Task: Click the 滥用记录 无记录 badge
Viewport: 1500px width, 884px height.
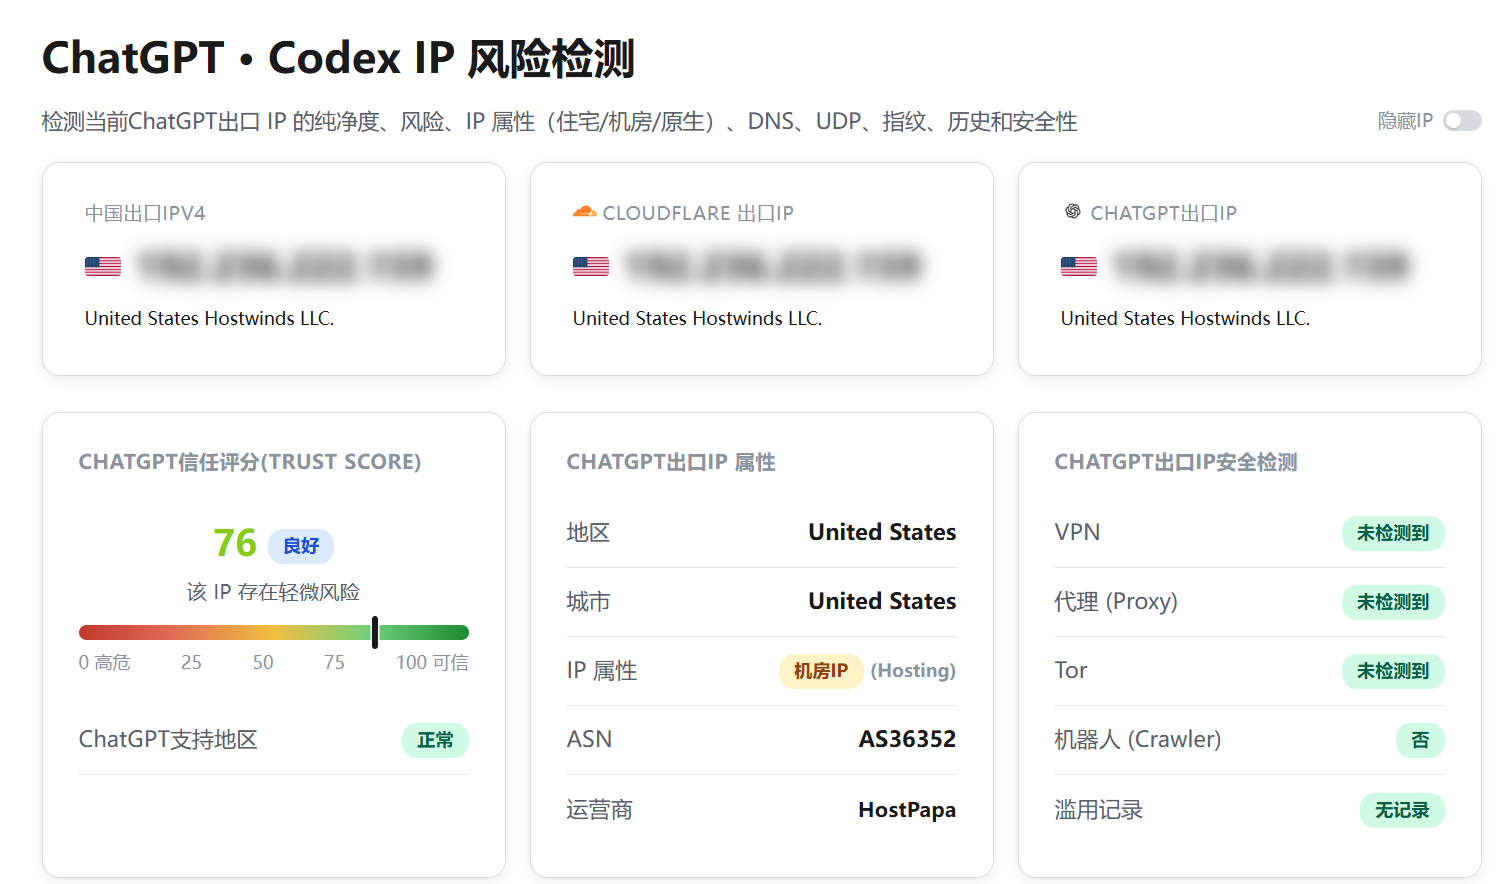Action: pos(1402,810)
